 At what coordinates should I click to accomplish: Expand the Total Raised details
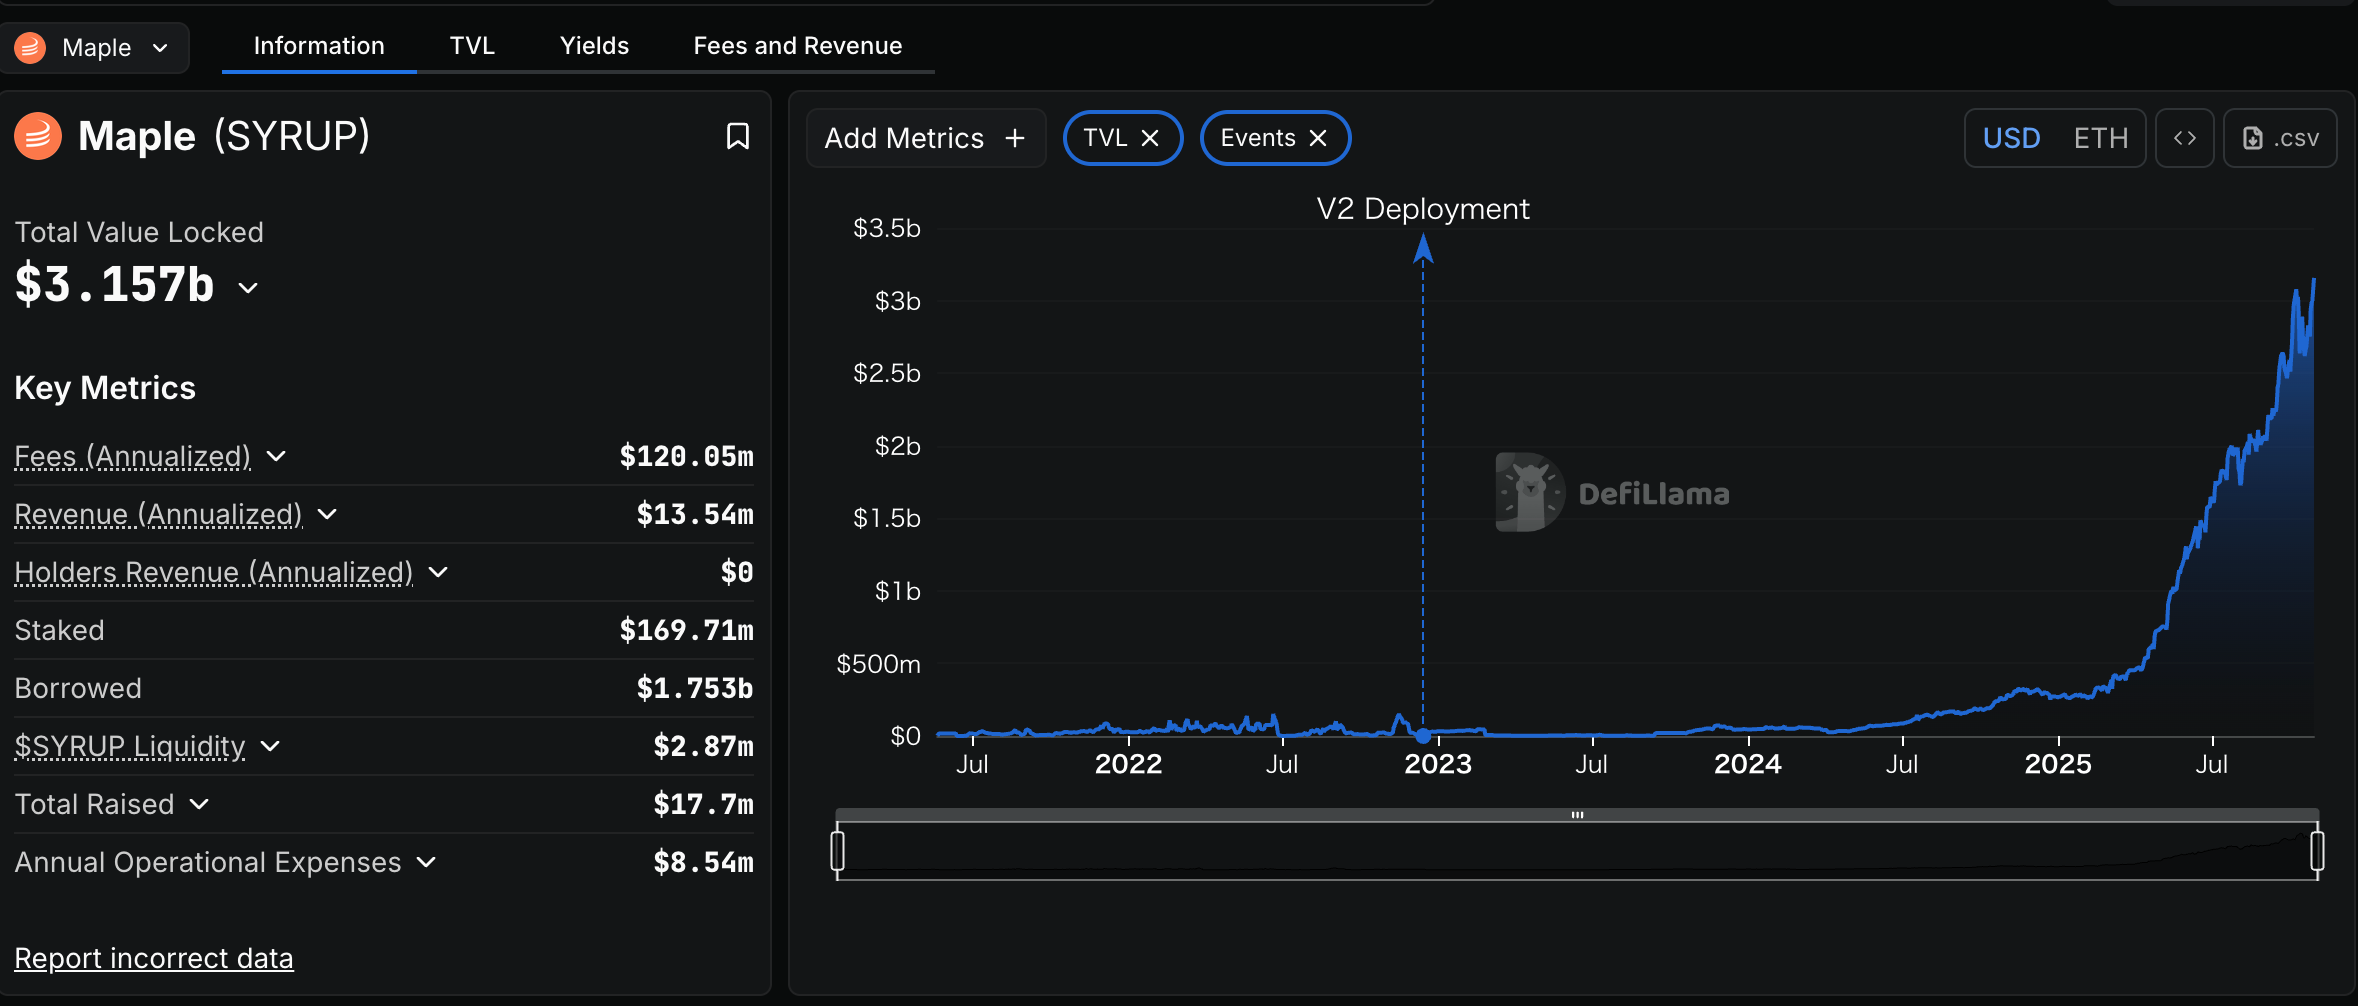199,804
